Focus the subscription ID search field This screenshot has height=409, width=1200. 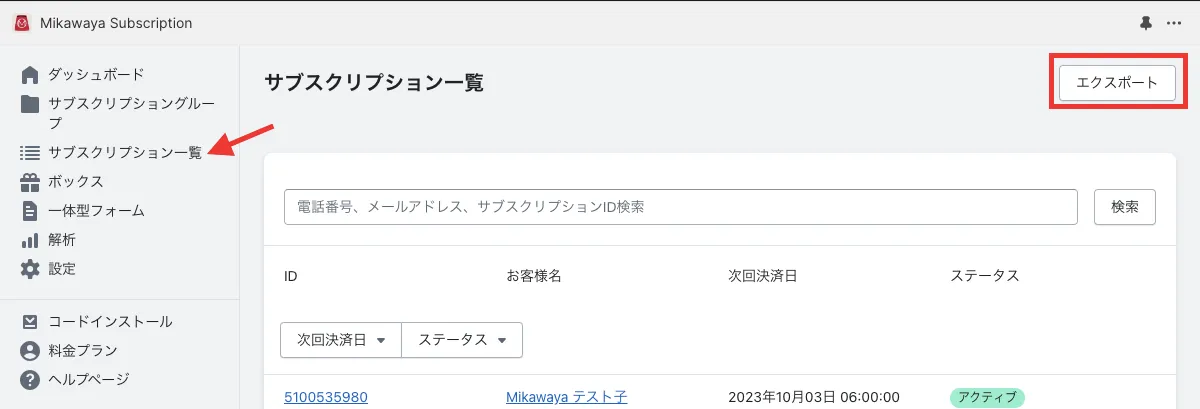(x=680, y=207)
